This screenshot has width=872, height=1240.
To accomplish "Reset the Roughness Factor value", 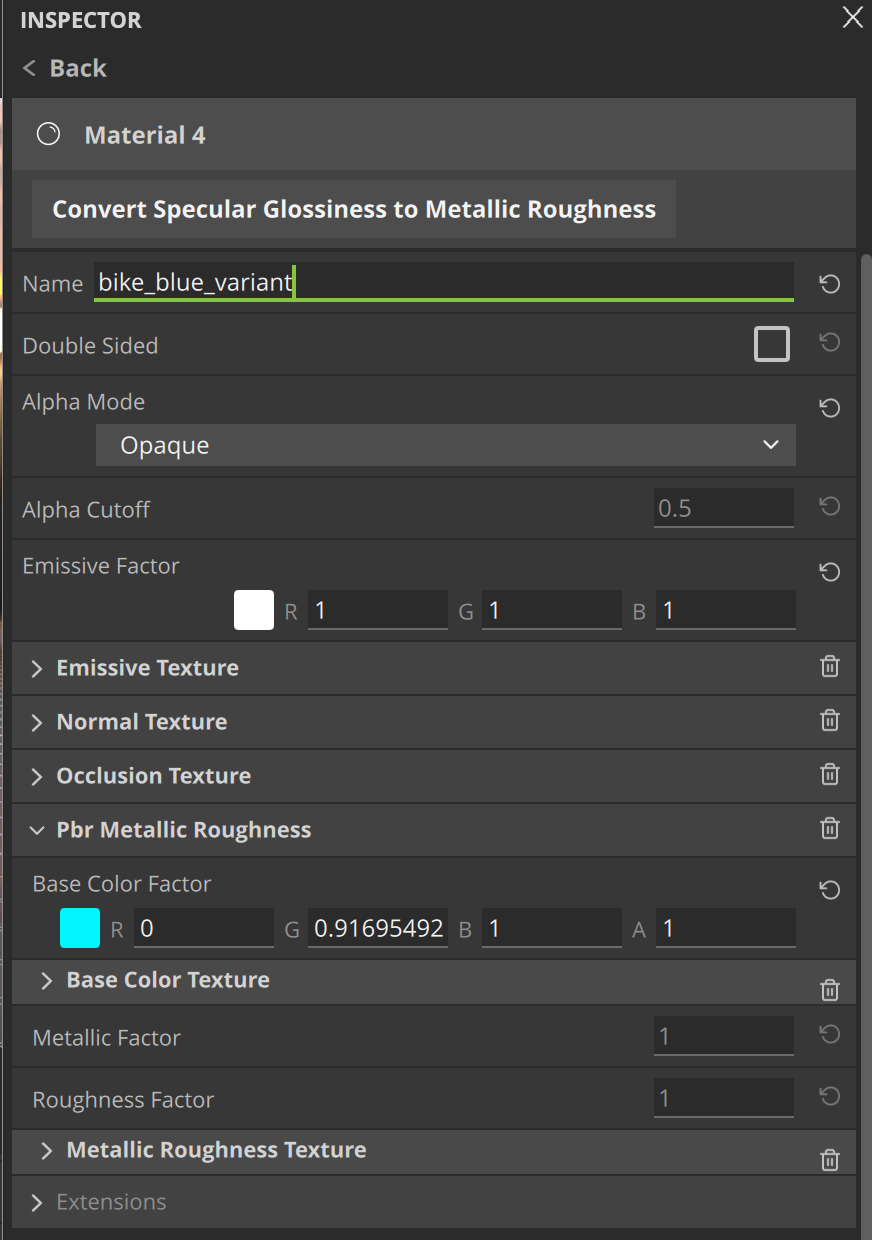I will pos(829,1096).
